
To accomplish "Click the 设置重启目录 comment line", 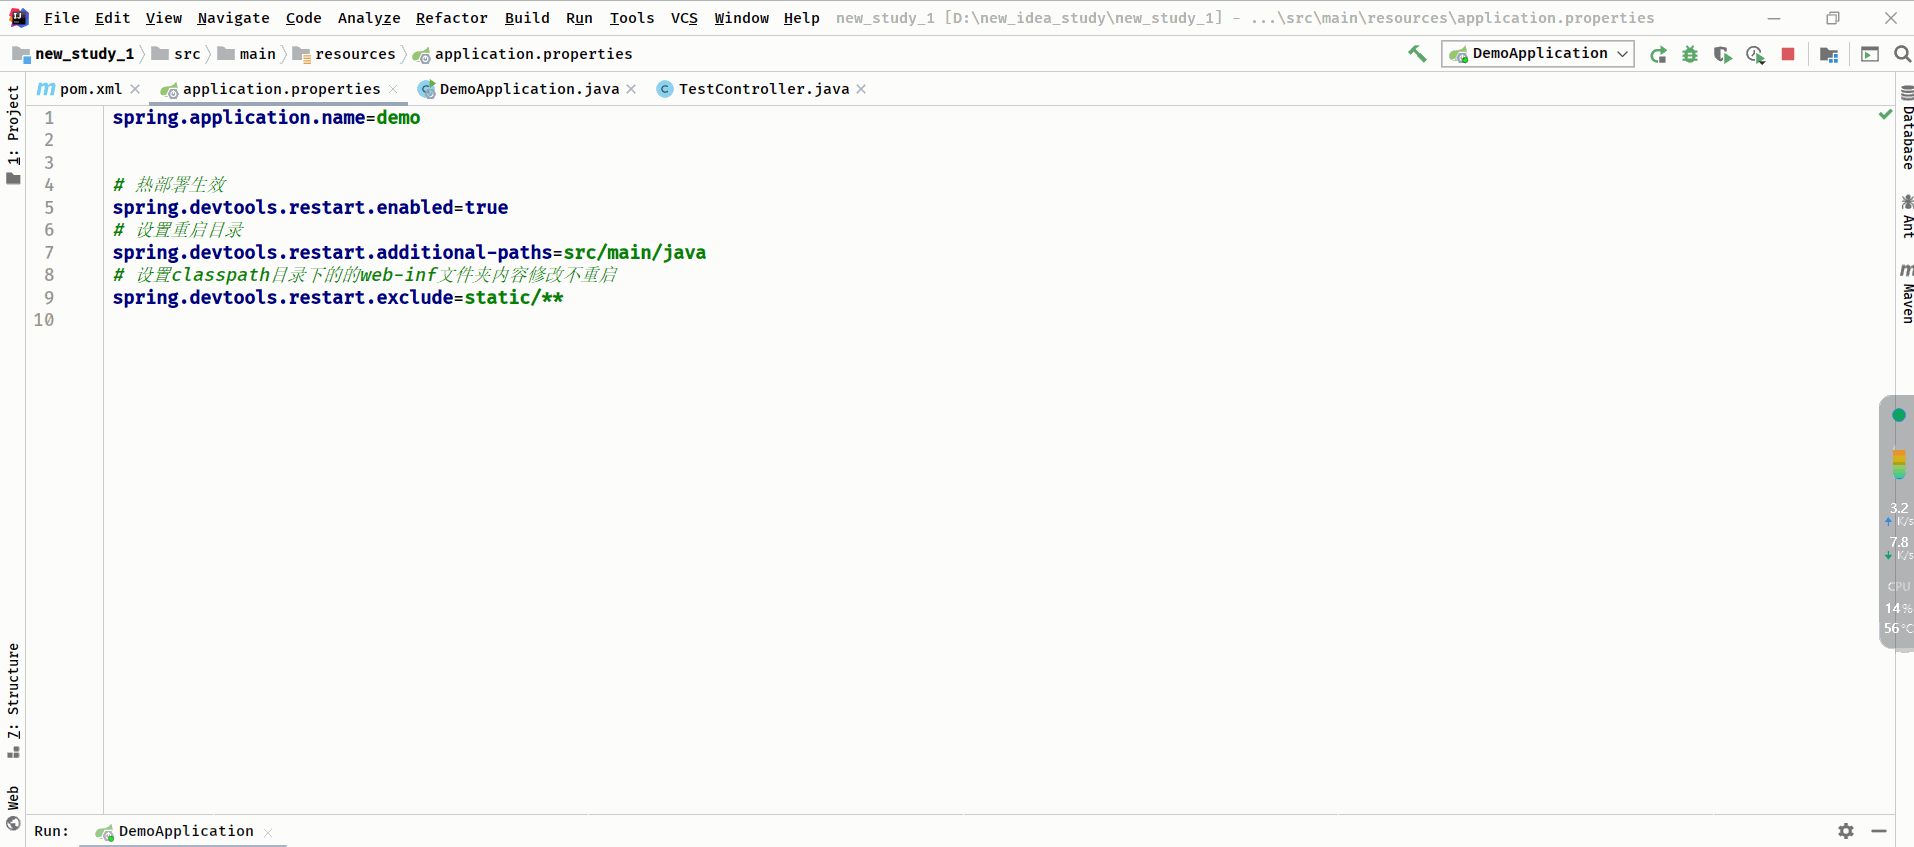I will (179, 230).
